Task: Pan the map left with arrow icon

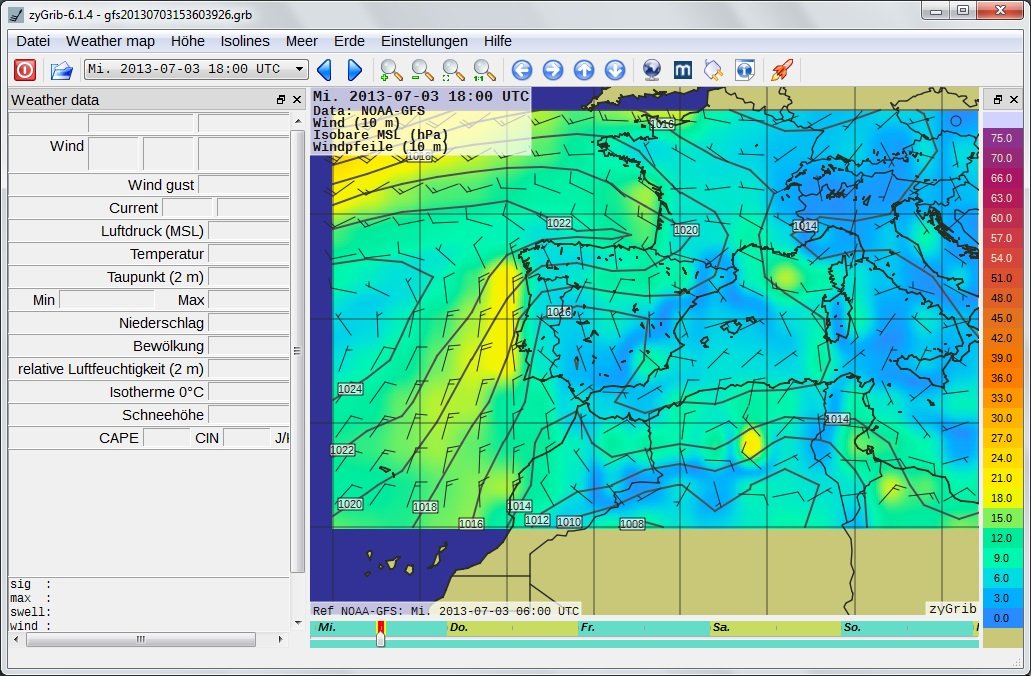Action: coord(521,70)
